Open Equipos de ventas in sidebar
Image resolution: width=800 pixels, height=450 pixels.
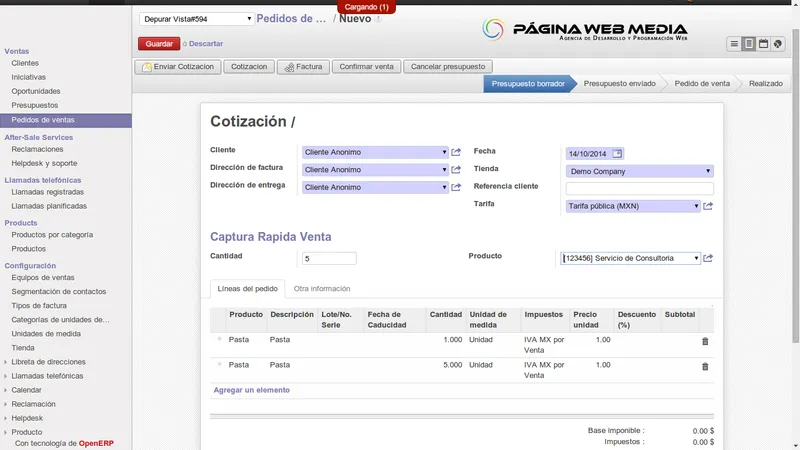coord(43,278)
